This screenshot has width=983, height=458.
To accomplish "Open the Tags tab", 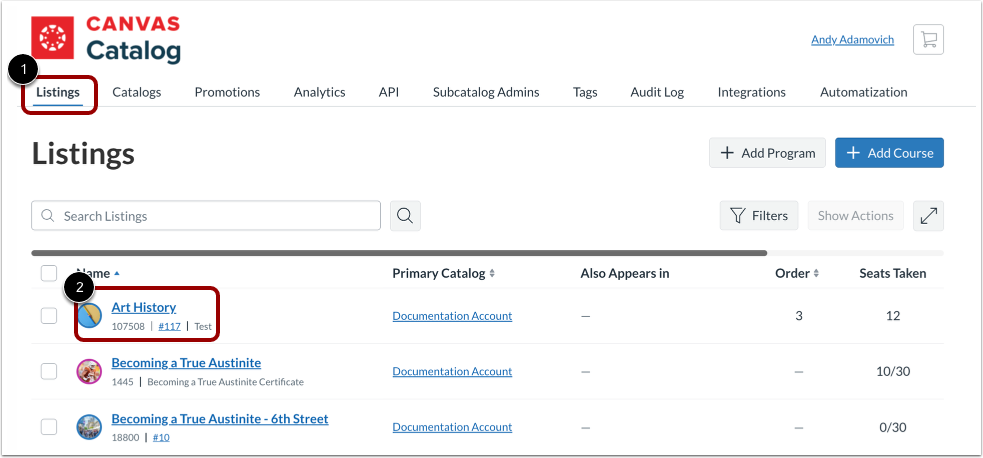I will (x=585, y=92).
